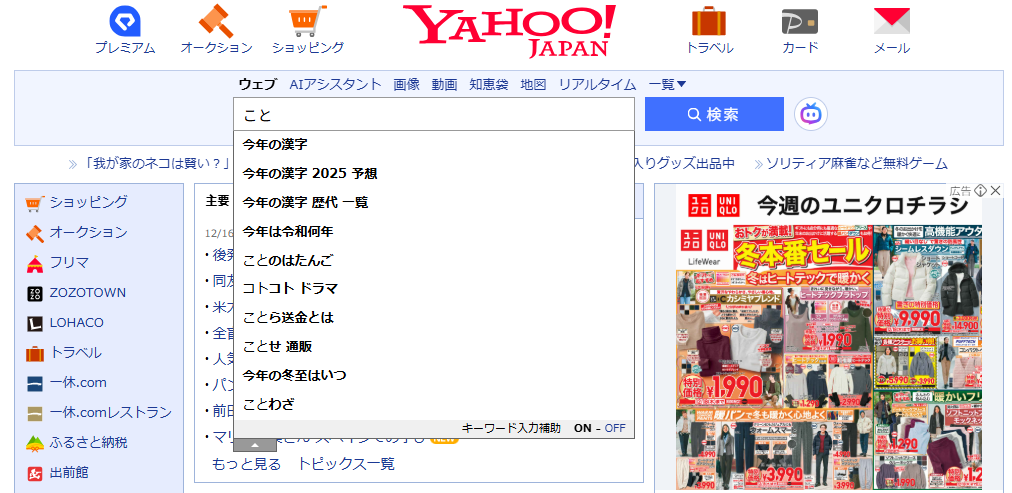Click sidebar オークション gavel icon
This screenshot has height=493, width=1012.
34,233
